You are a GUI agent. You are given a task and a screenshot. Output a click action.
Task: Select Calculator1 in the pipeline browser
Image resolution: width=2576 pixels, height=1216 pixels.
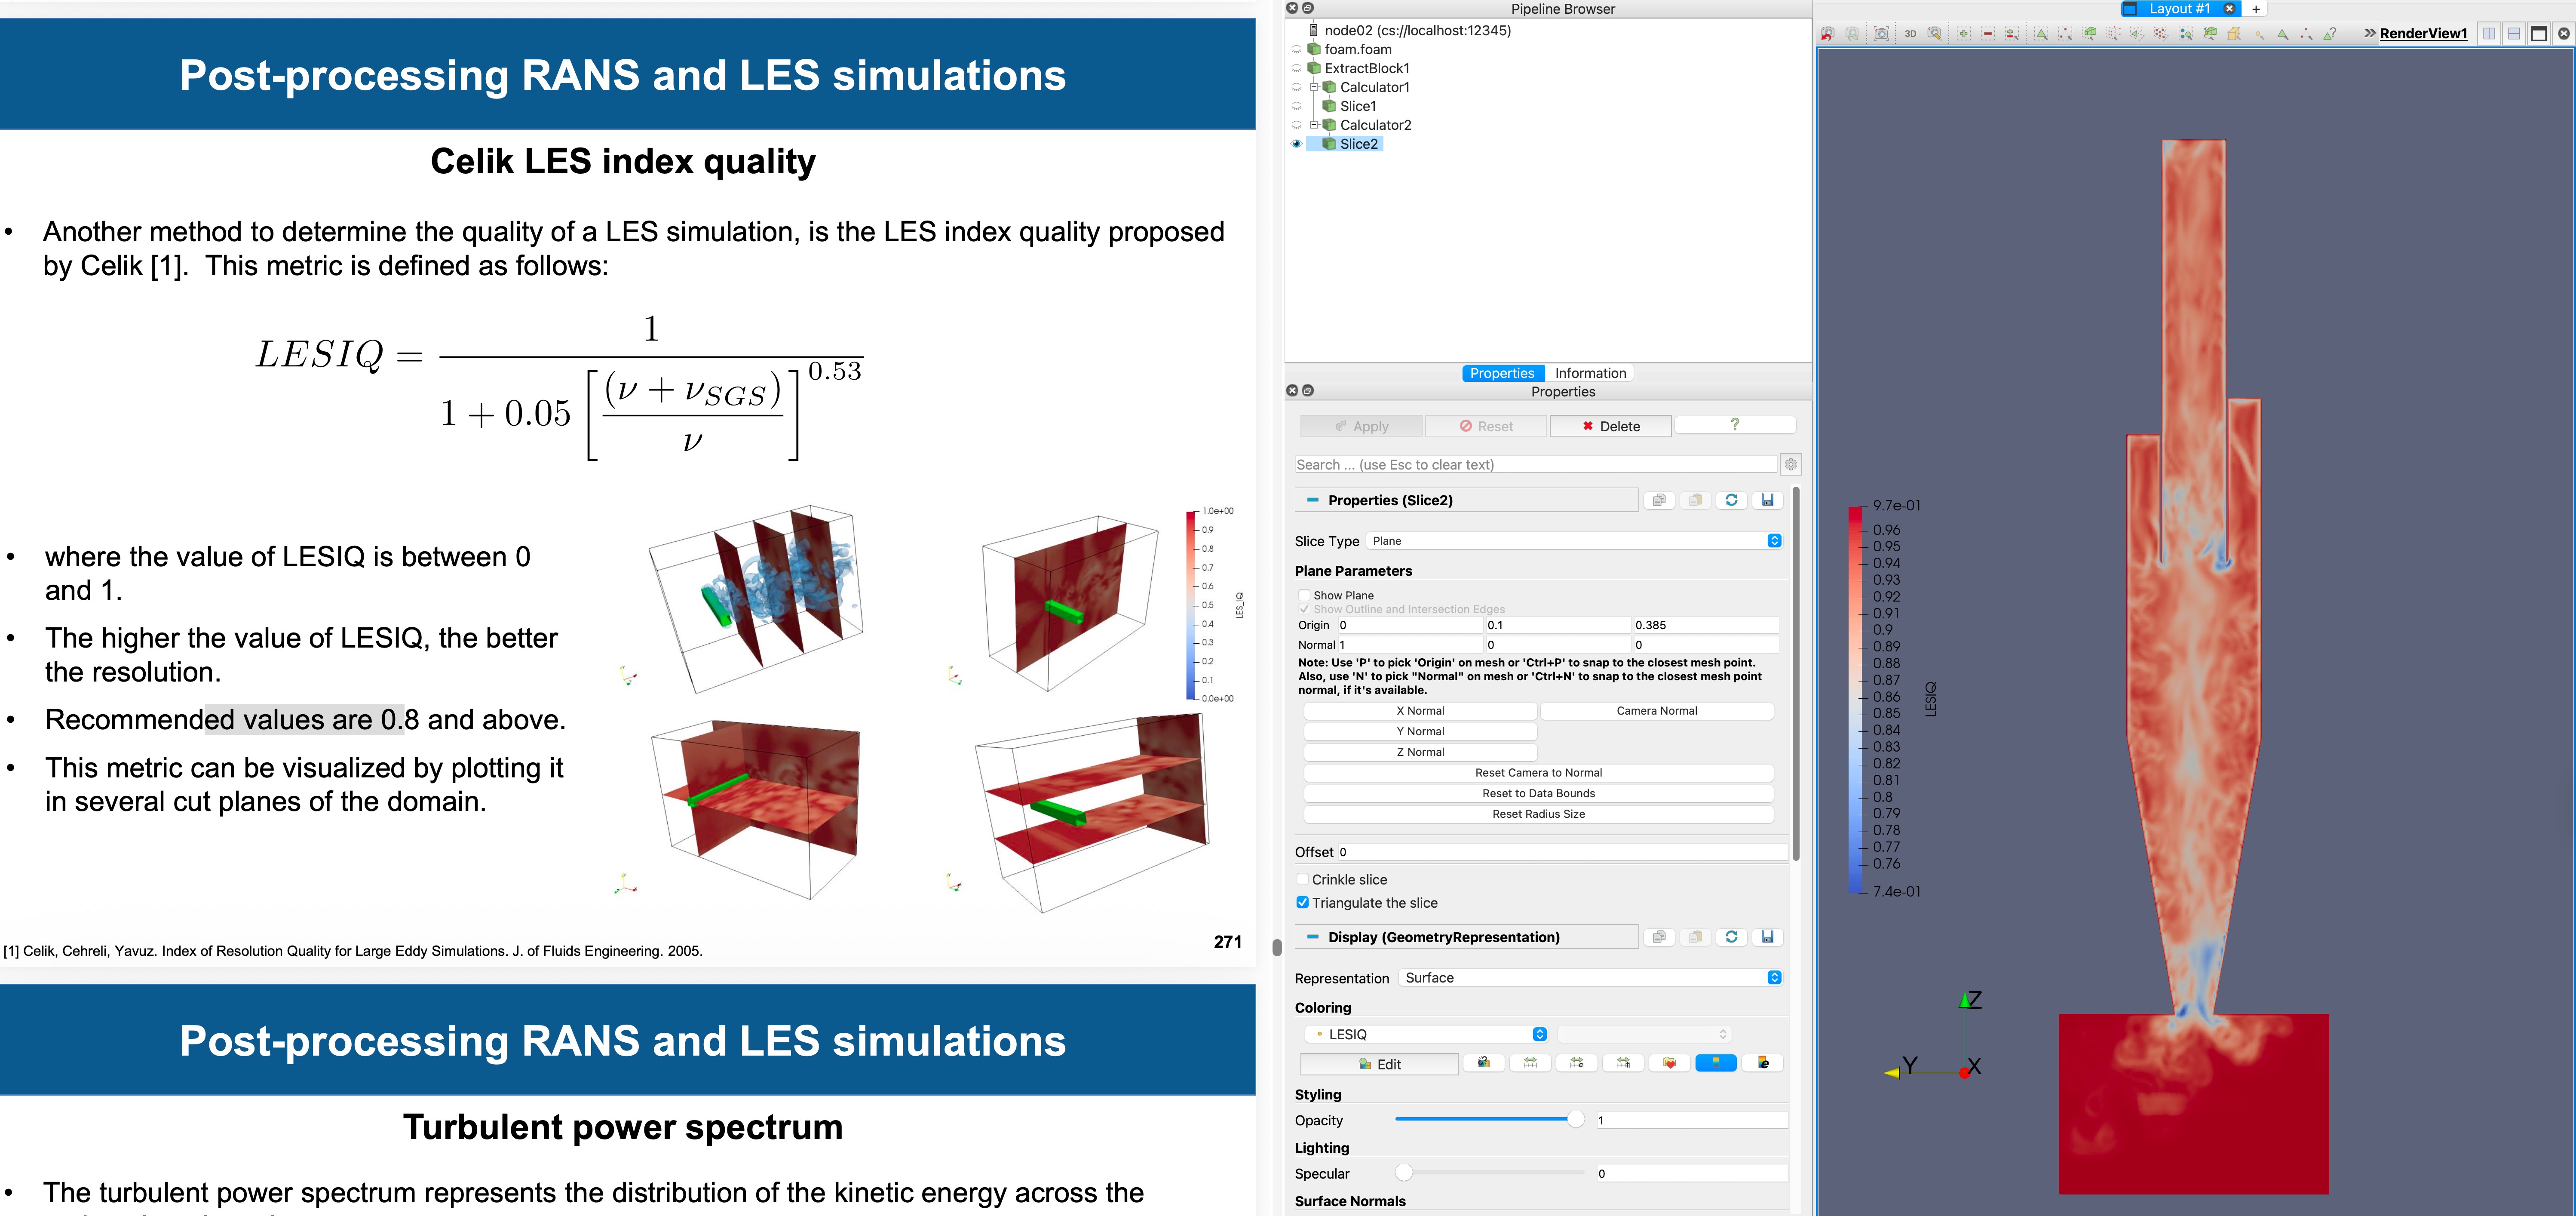coord(1375,87)
